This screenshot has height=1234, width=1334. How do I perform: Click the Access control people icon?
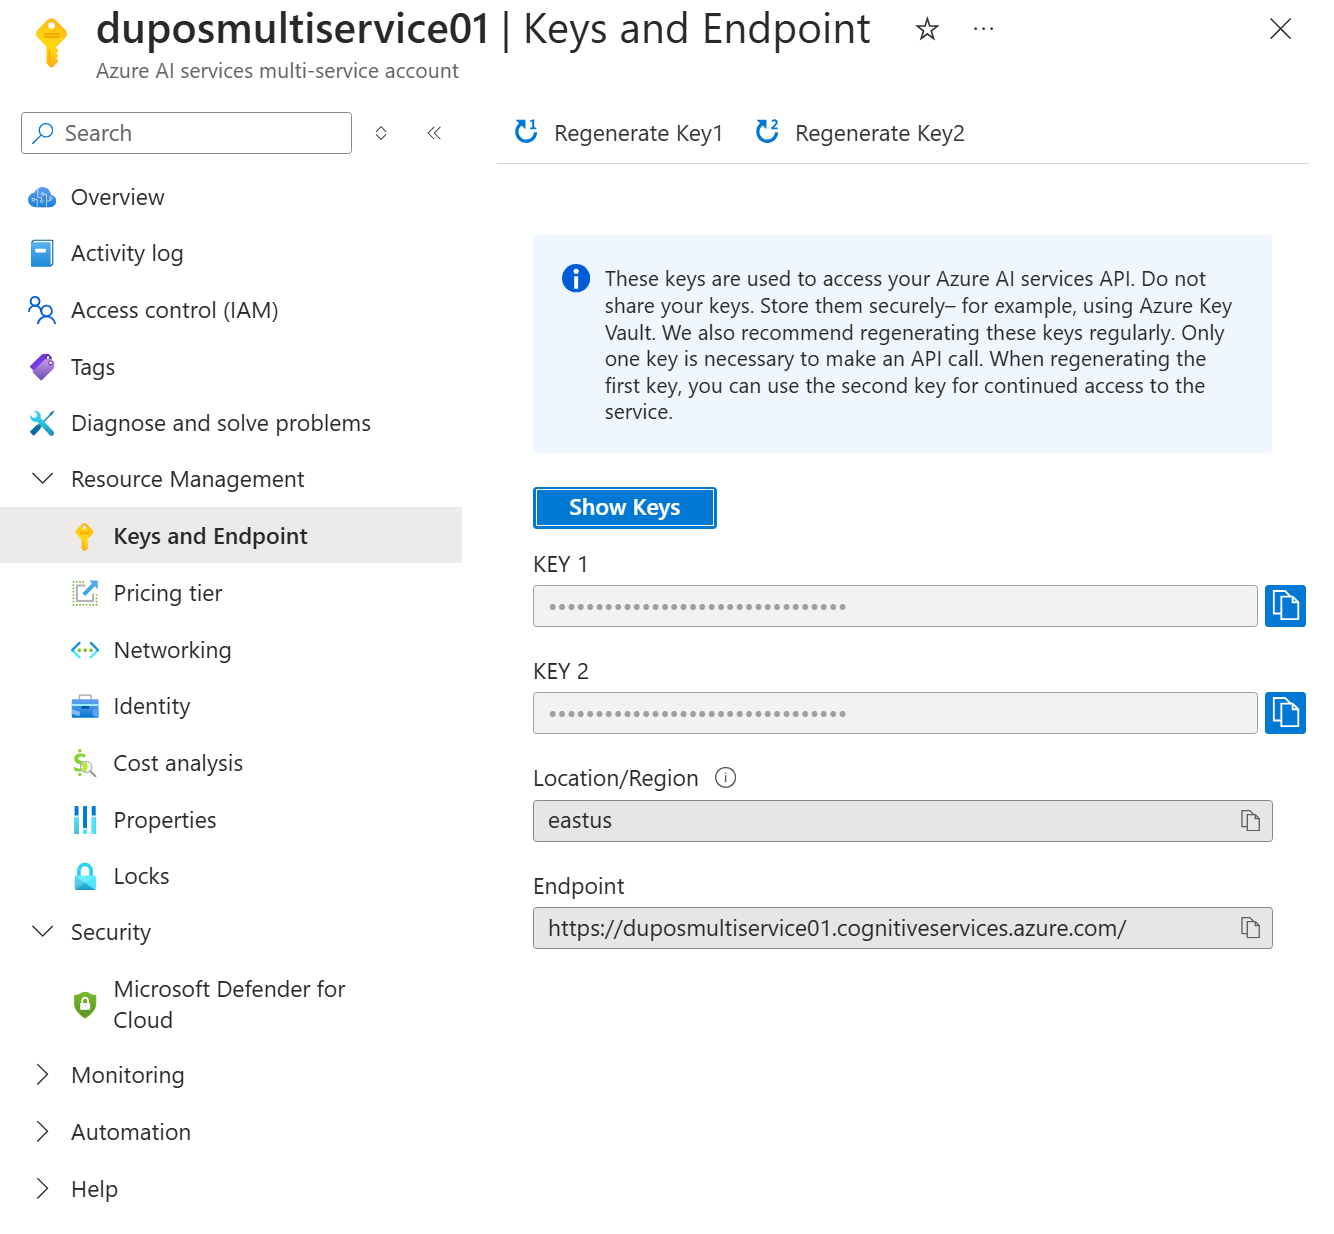click(x=42, y=310)
